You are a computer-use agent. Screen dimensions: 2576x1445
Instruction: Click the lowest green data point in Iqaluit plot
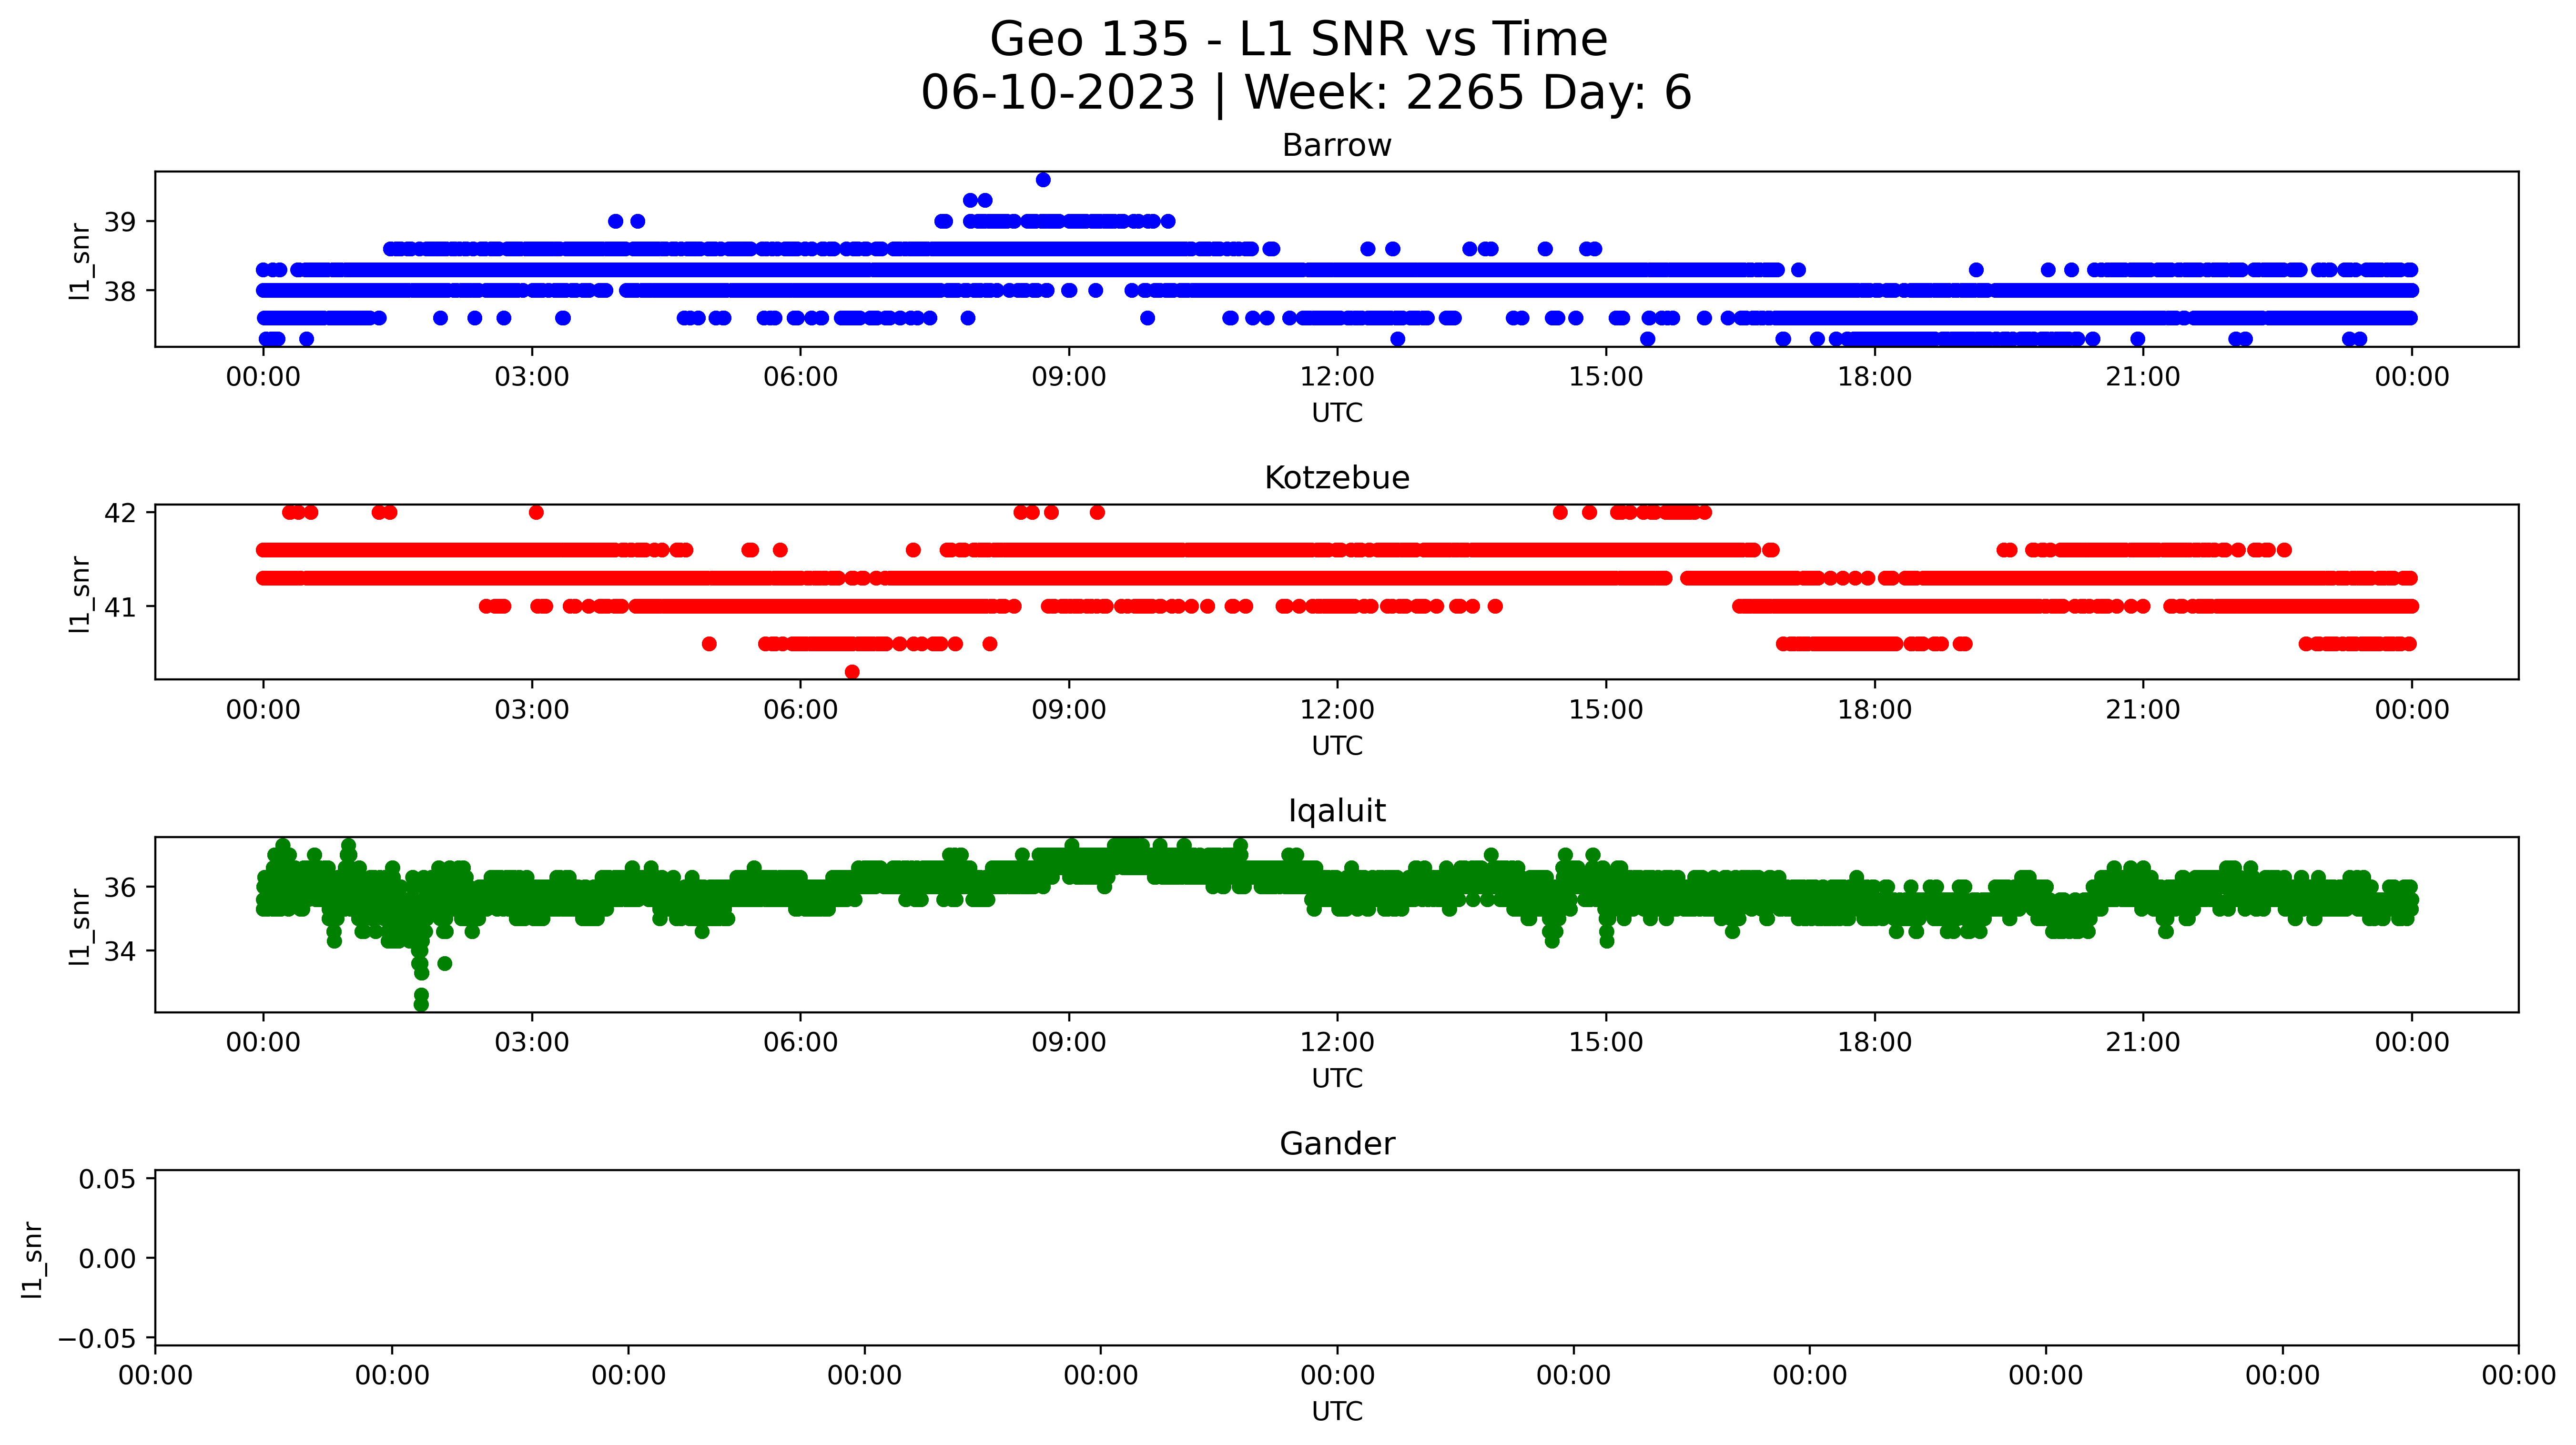click(x=421, y=1004)
